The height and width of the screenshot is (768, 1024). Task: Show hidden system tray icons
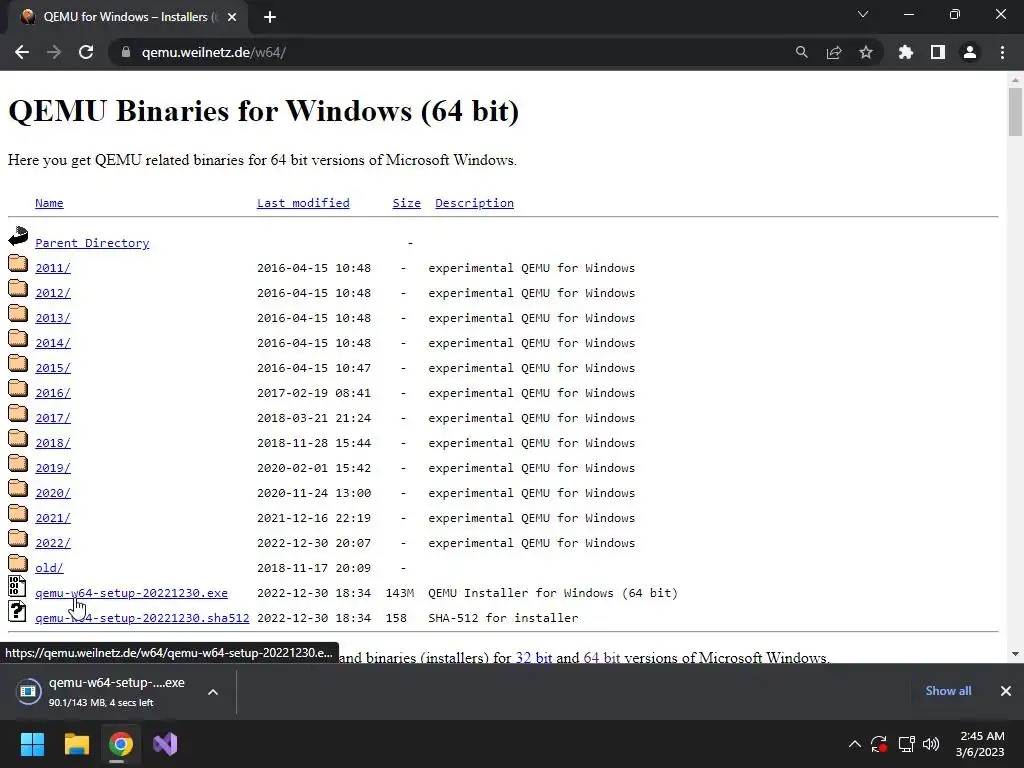854,744
